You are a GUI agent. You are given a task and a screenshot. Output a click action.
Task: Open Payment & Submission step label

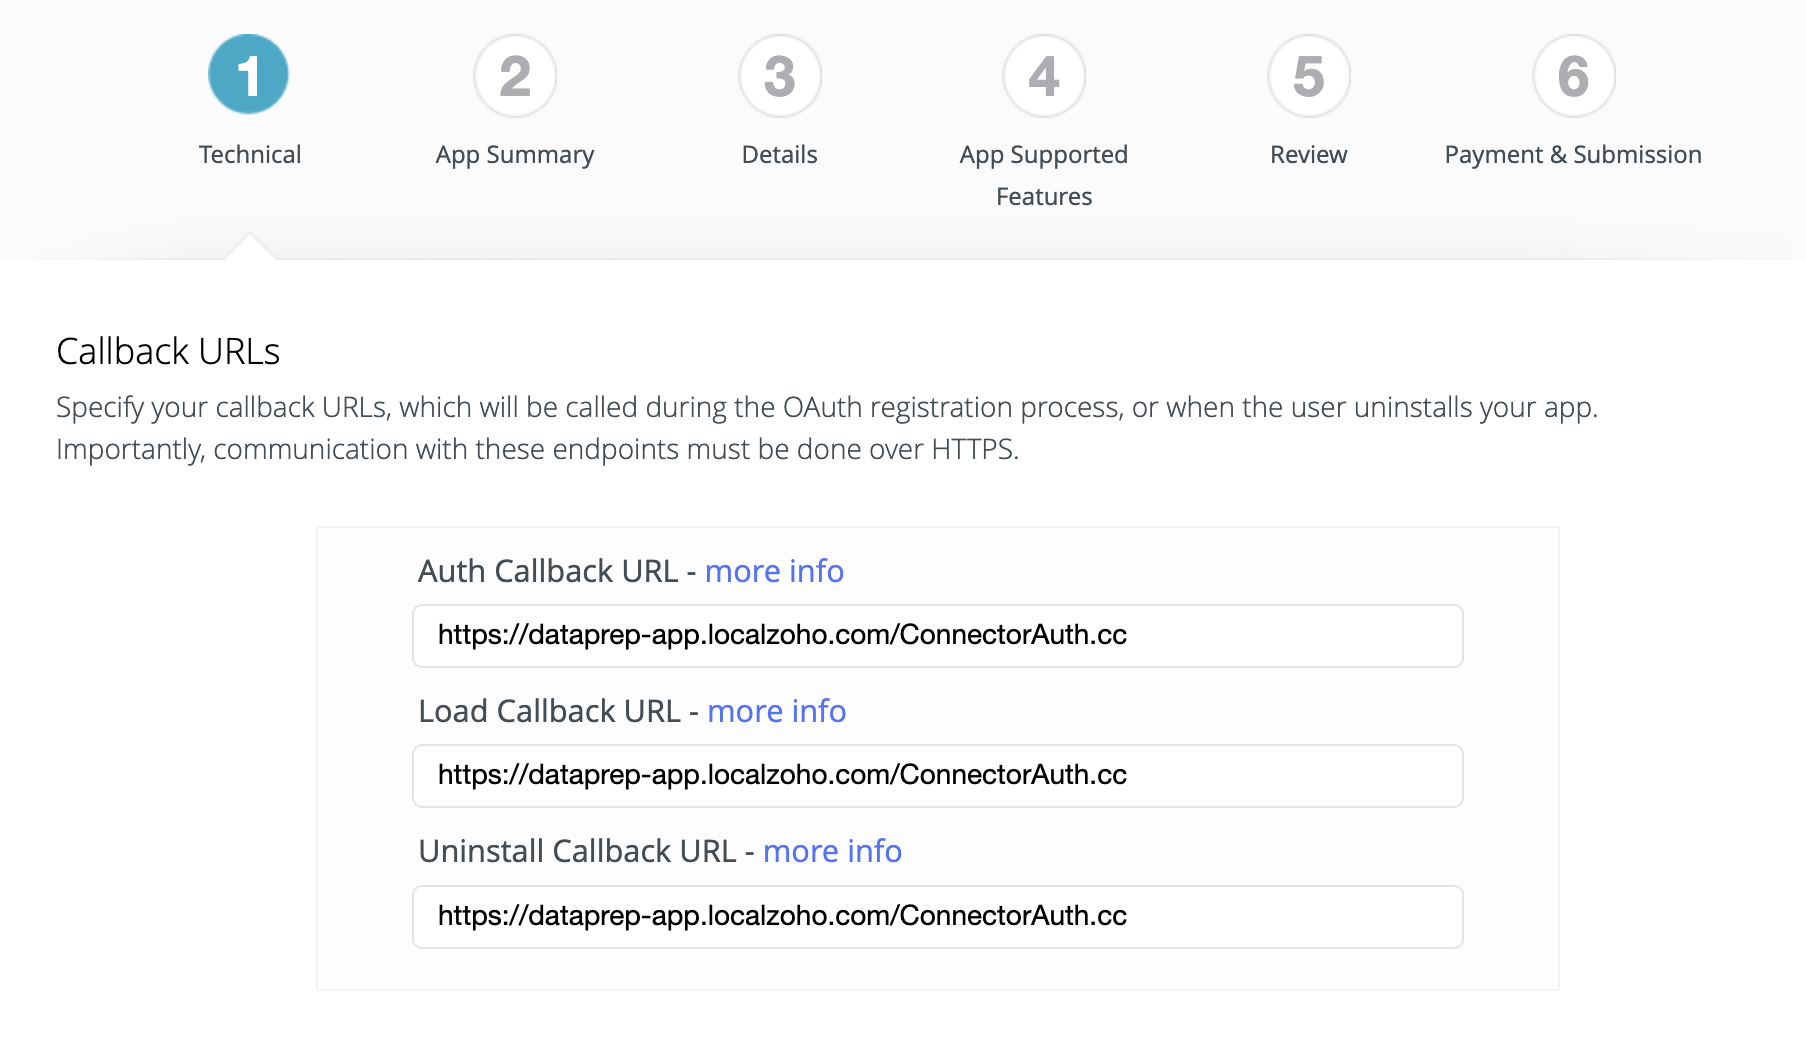(1573, 155)
